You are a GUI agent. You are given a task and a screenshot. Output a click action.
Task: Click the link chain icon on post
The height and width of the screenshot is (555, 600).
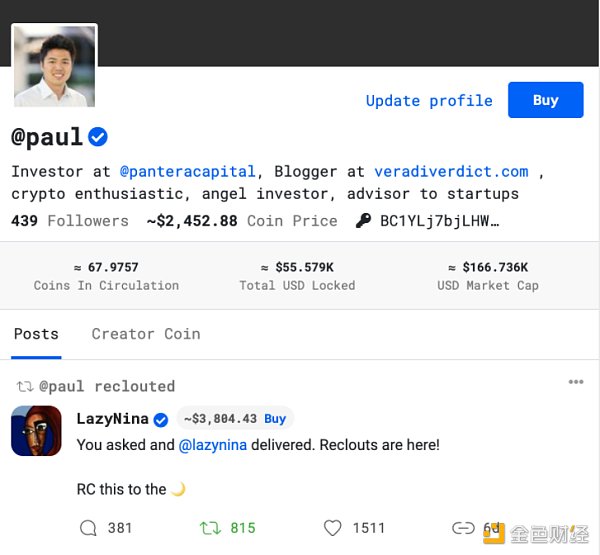click(x=462, y=527)
